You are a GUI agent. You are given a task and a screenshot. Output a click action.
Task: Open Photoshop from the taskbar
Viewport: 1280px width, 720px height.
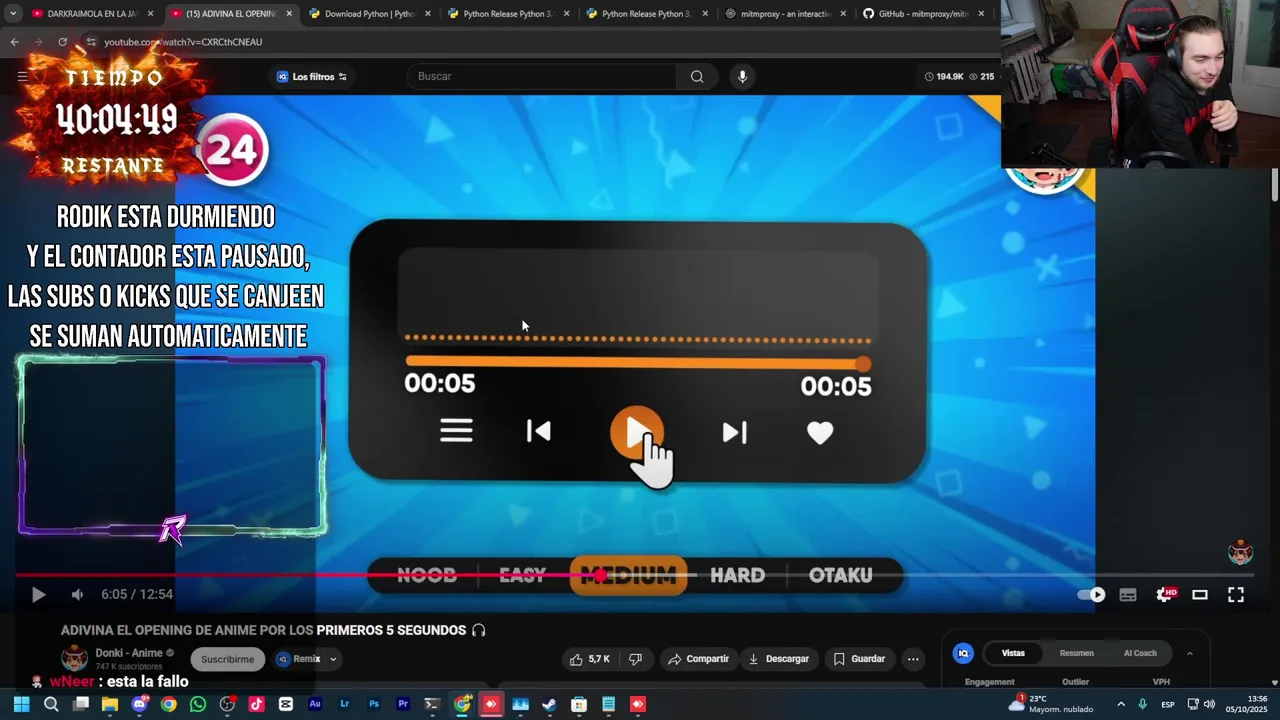point(374,704)
